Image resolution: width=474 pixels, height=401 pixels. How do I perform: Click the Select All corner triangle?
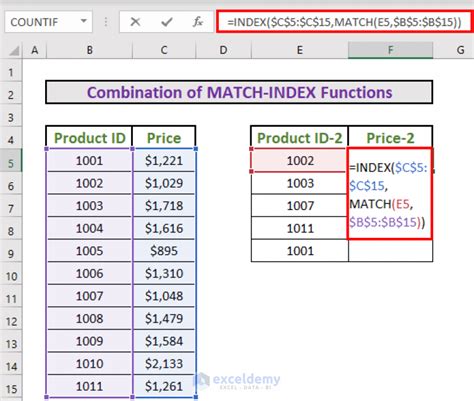[x=14, y=50]
